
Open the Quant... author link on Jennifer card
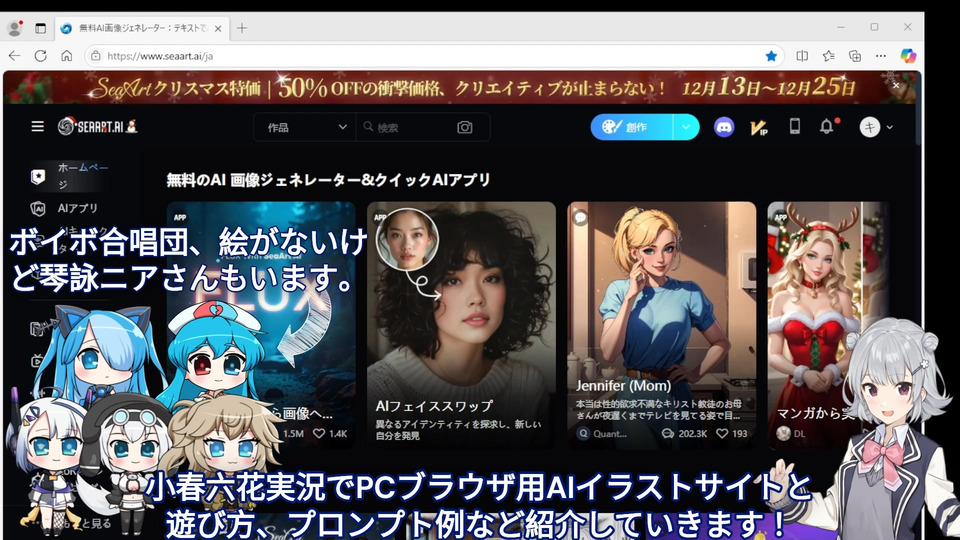click(x=602, y=433)
